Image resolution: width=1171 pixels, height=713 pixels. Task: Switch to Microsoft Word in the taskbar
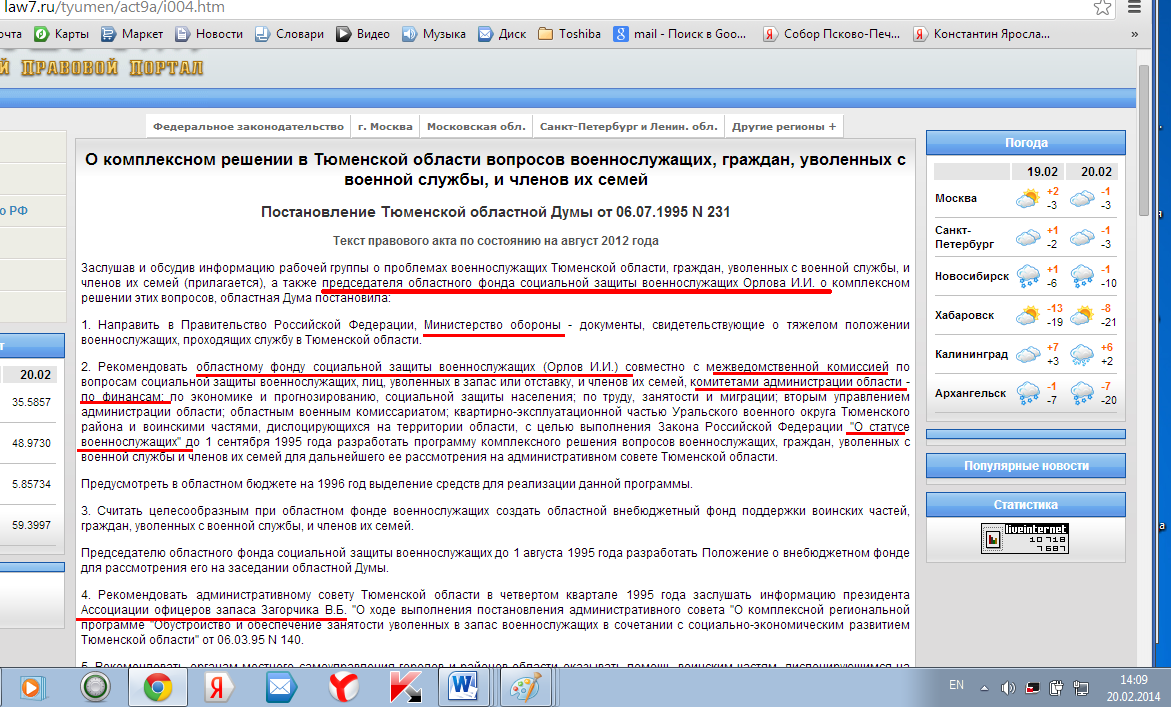tap(464, 687)
